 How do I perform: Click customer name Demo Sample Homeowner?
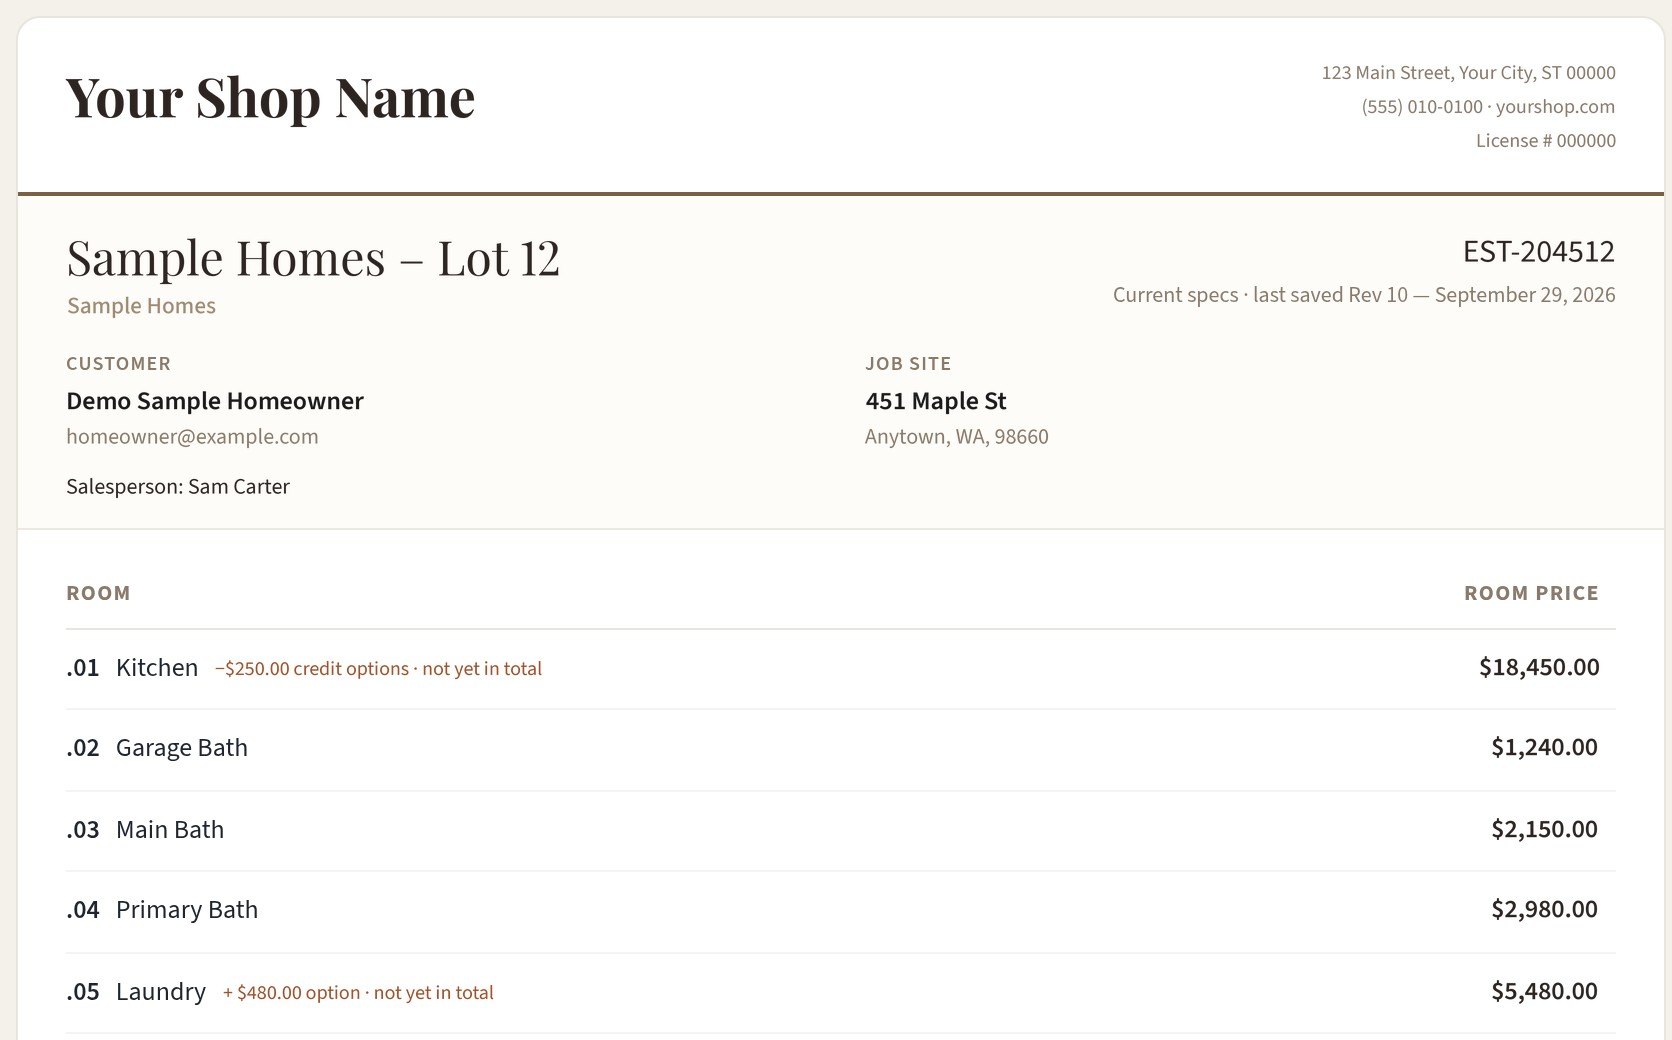click(x=215, y=401)
